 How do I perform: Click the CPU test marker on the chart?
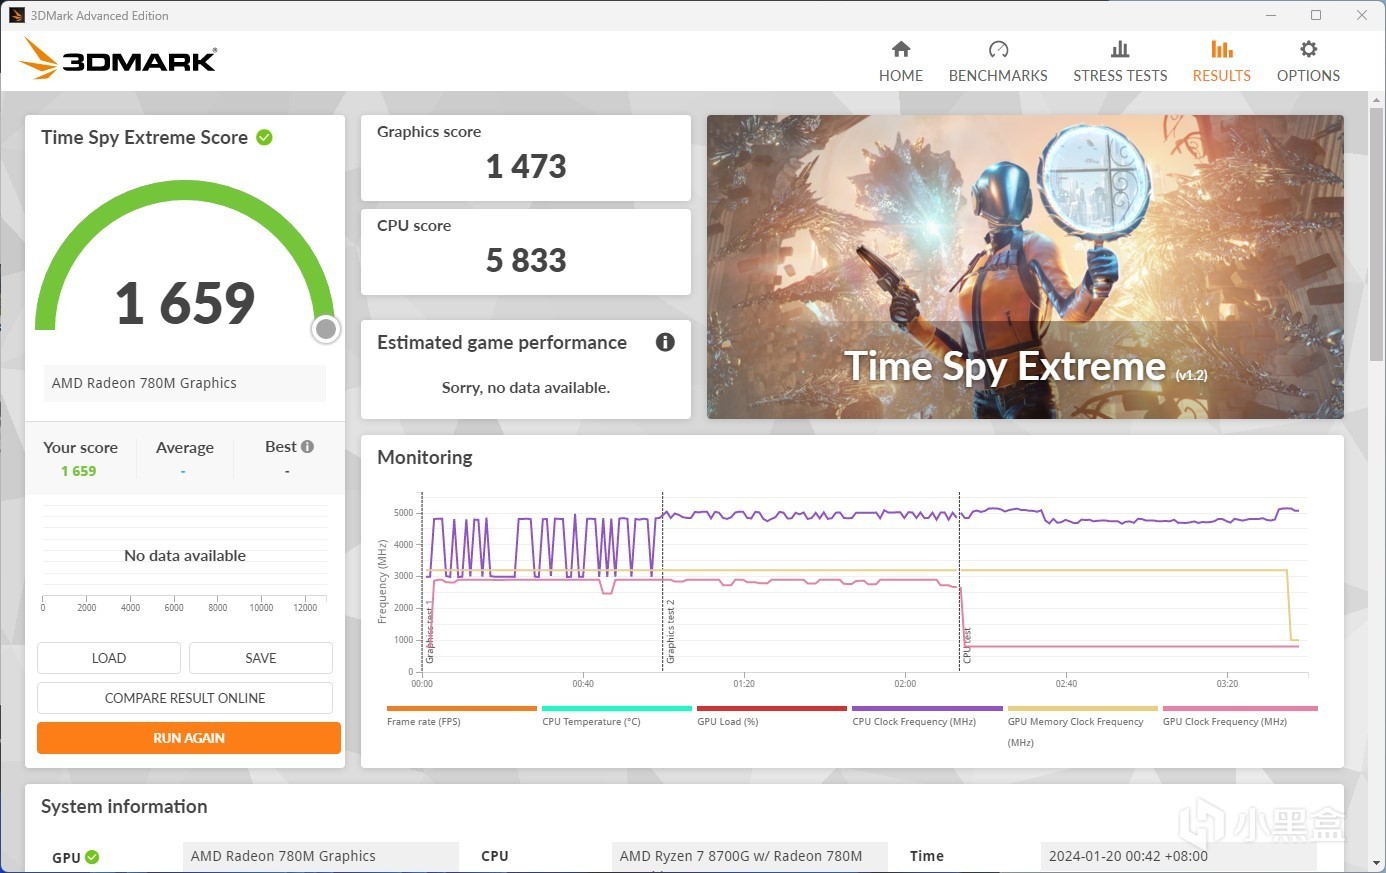click(967, 645)
